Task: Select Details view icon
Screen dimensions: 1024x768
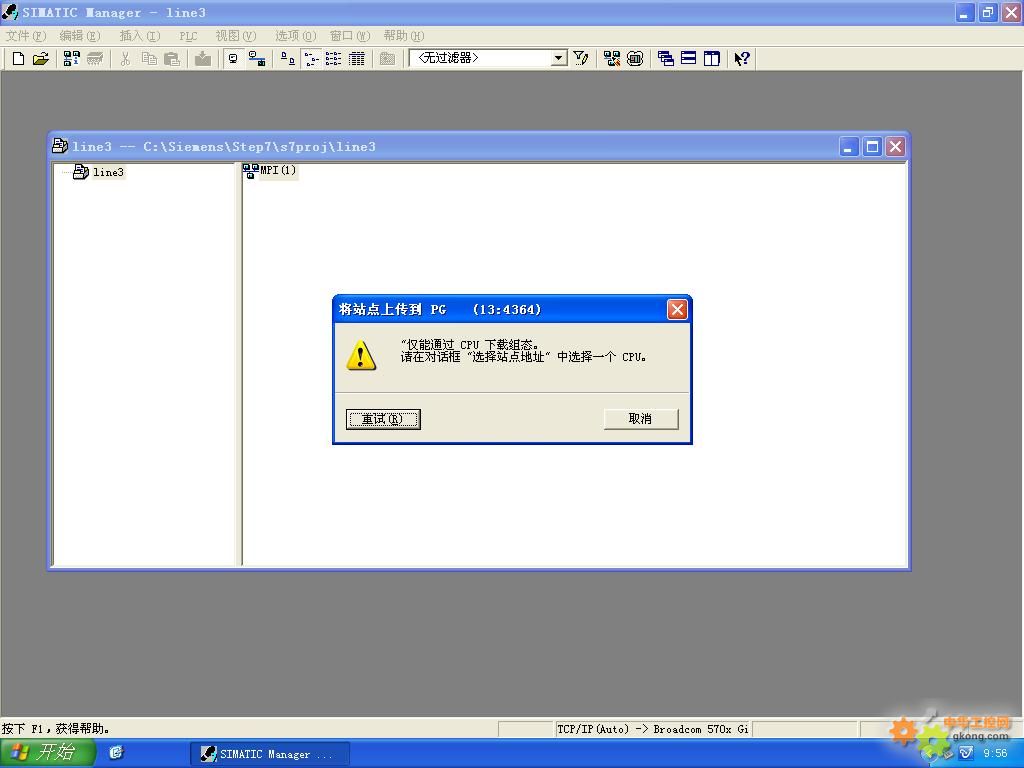Action: coord(357,59)
